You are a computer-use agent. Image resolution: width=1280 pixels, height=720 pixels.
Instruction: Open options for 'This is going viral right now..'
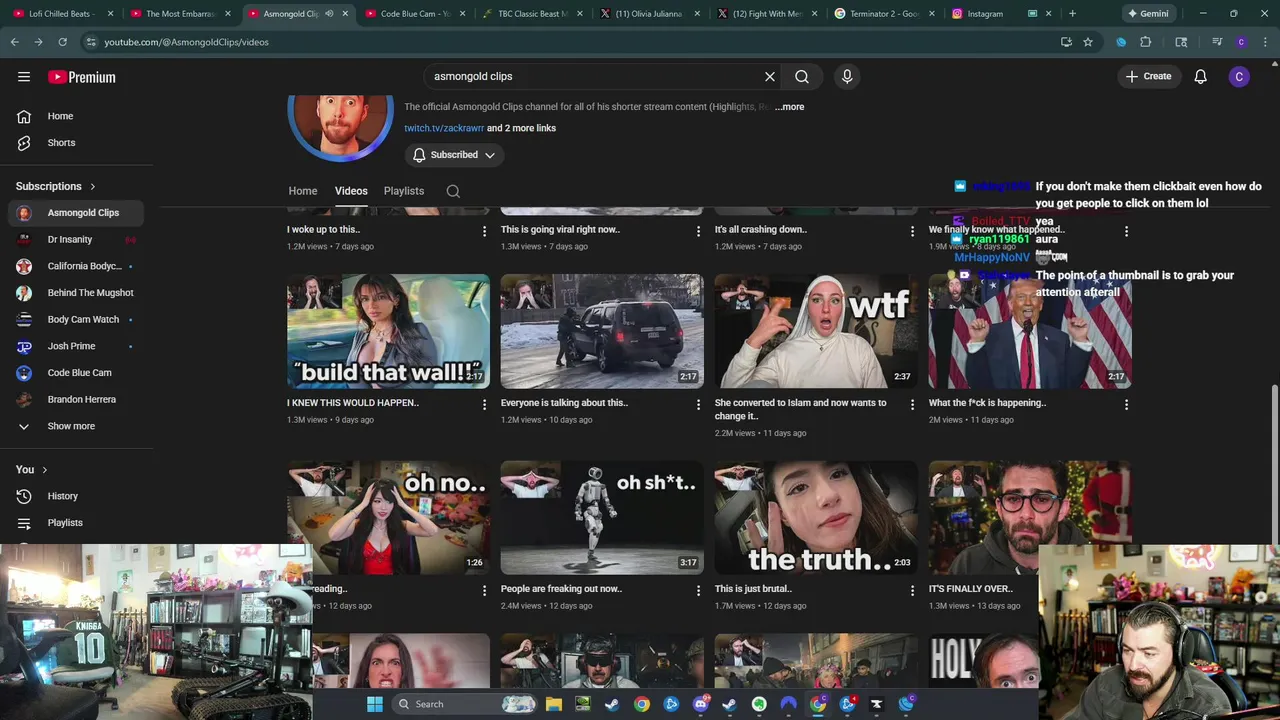coord(698,231)
